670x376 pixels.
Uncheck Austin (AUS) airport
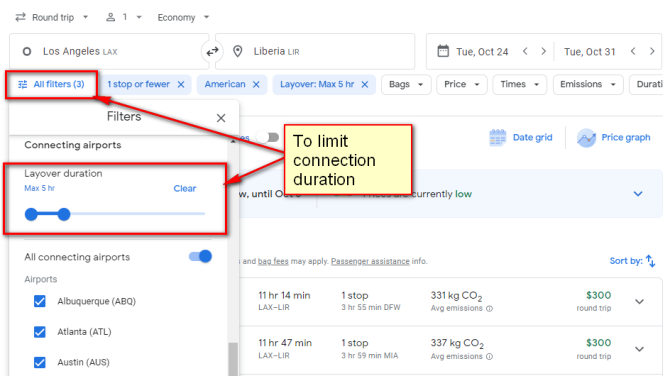click(x=40, y=362)
